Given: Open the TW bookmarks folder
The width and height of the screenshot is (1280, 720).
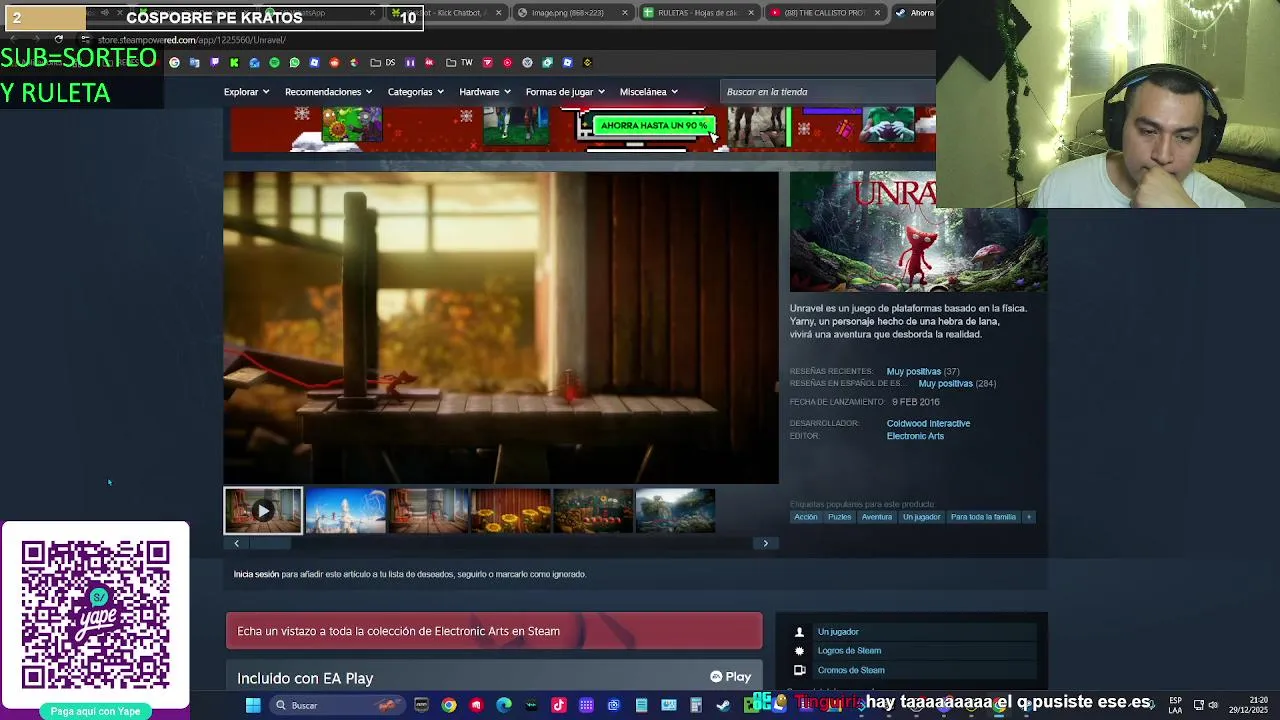Looking at the screenshot, I should click(459, 62).
